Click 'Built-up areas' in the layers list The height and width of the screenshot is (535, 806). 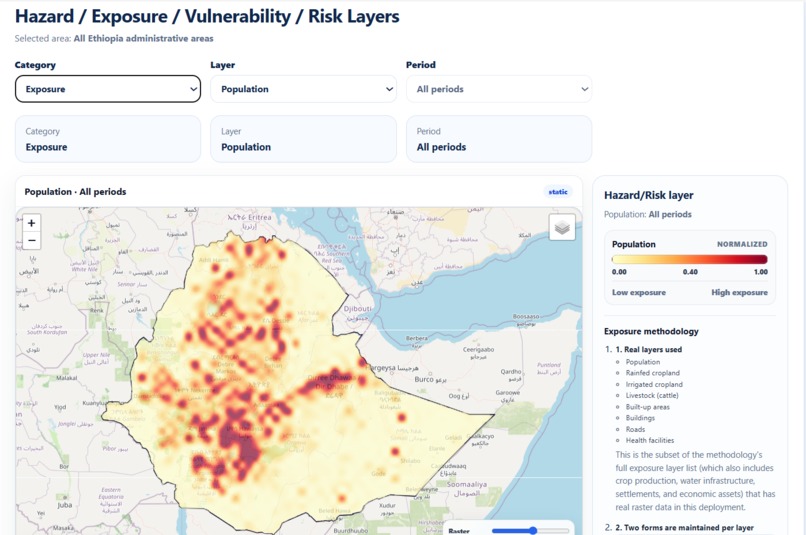(647, 407)
